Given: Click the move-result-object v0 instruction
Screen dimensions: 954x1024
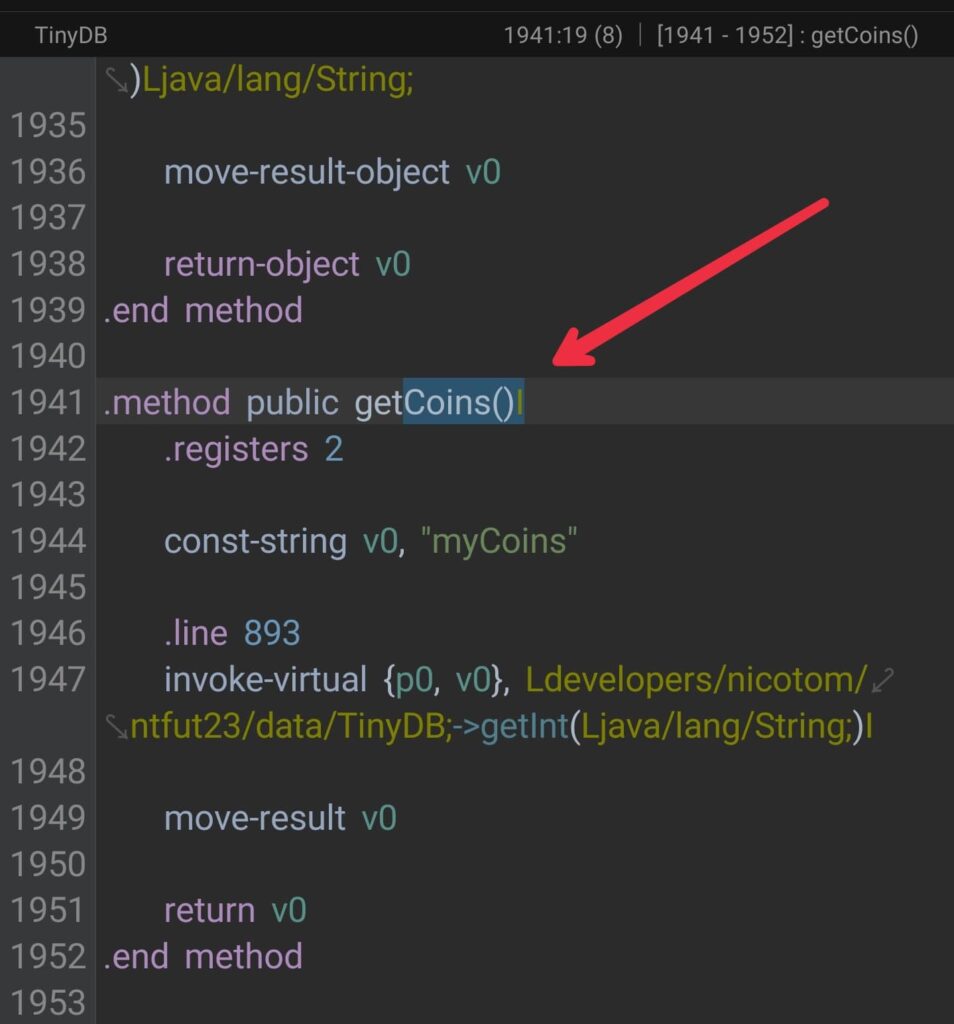Looking at the screenshot, I should [x=332, y=172].
